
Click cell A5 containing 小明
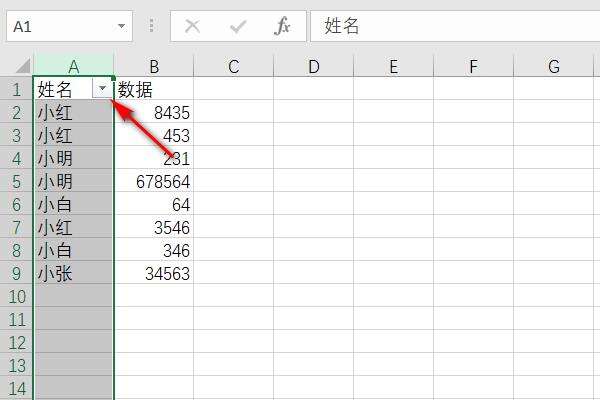(73, 181)
